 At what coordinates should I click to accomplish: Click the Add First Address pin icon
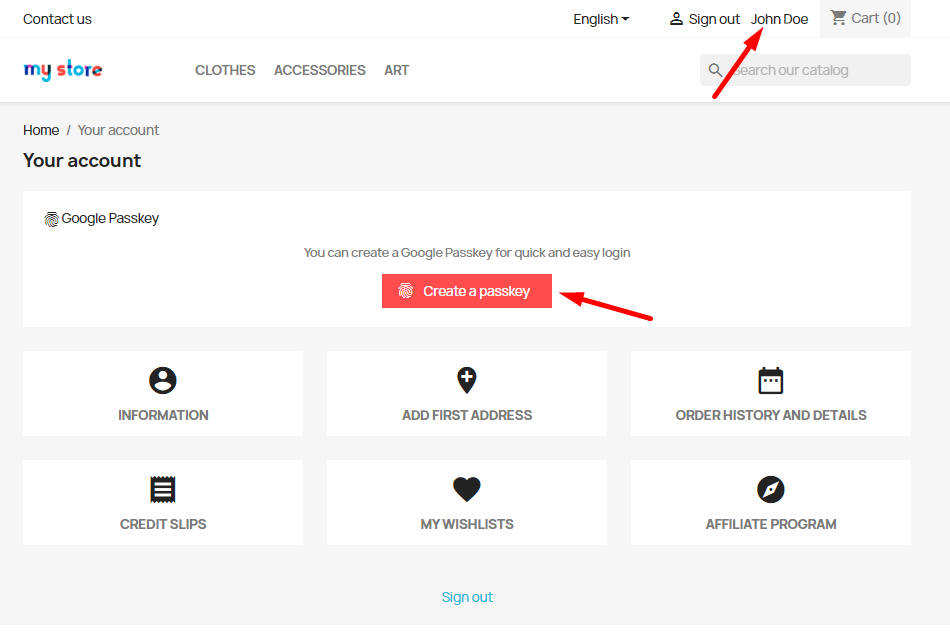[x=467, y=380]
